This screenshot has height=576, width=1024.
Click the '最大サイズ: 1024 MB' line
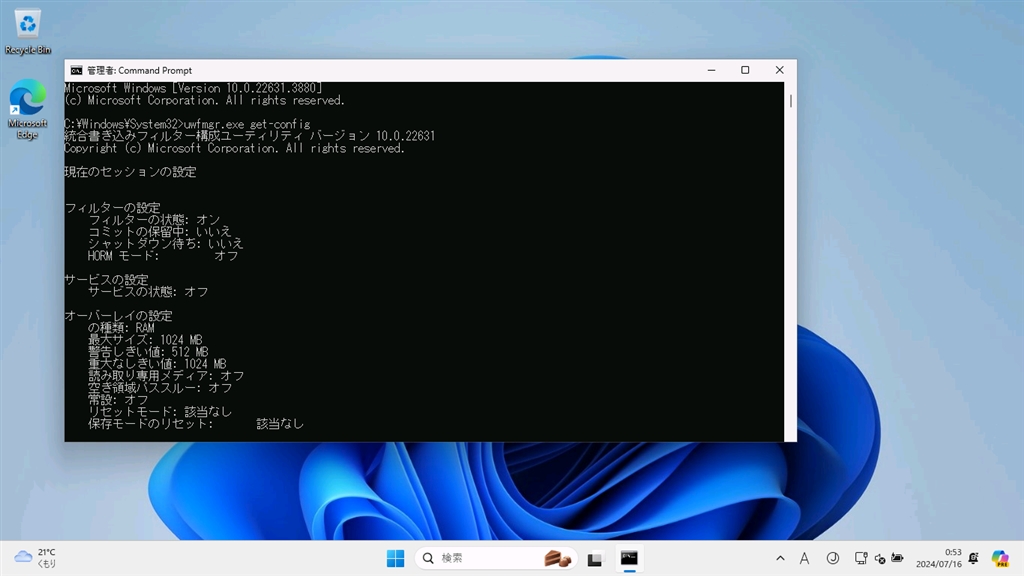tap(146, 340)
